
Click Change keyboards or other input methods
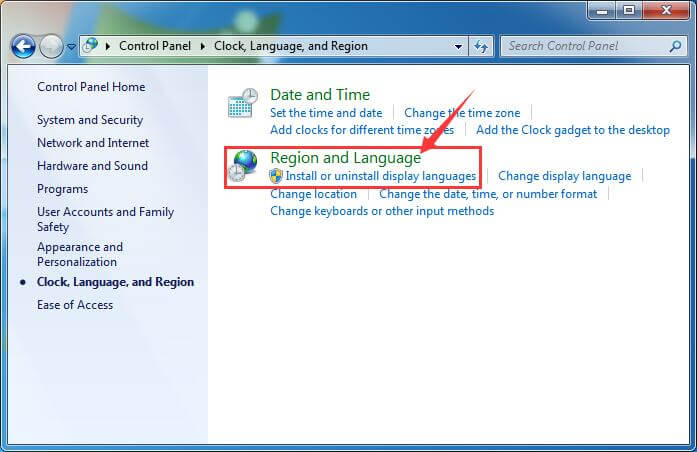point(382,211)
